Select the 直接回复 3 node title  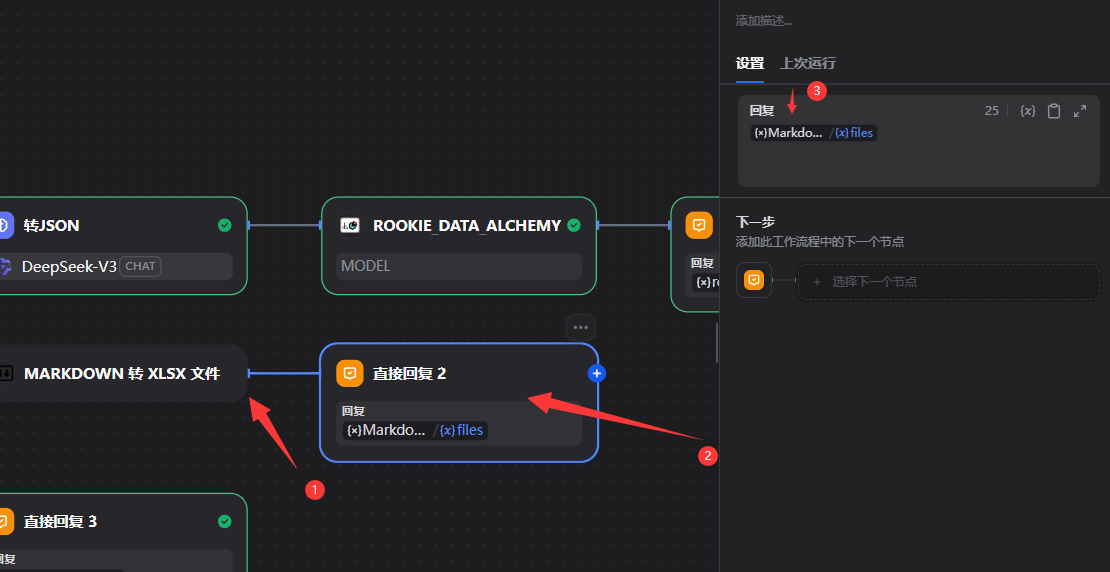point(60,521)
